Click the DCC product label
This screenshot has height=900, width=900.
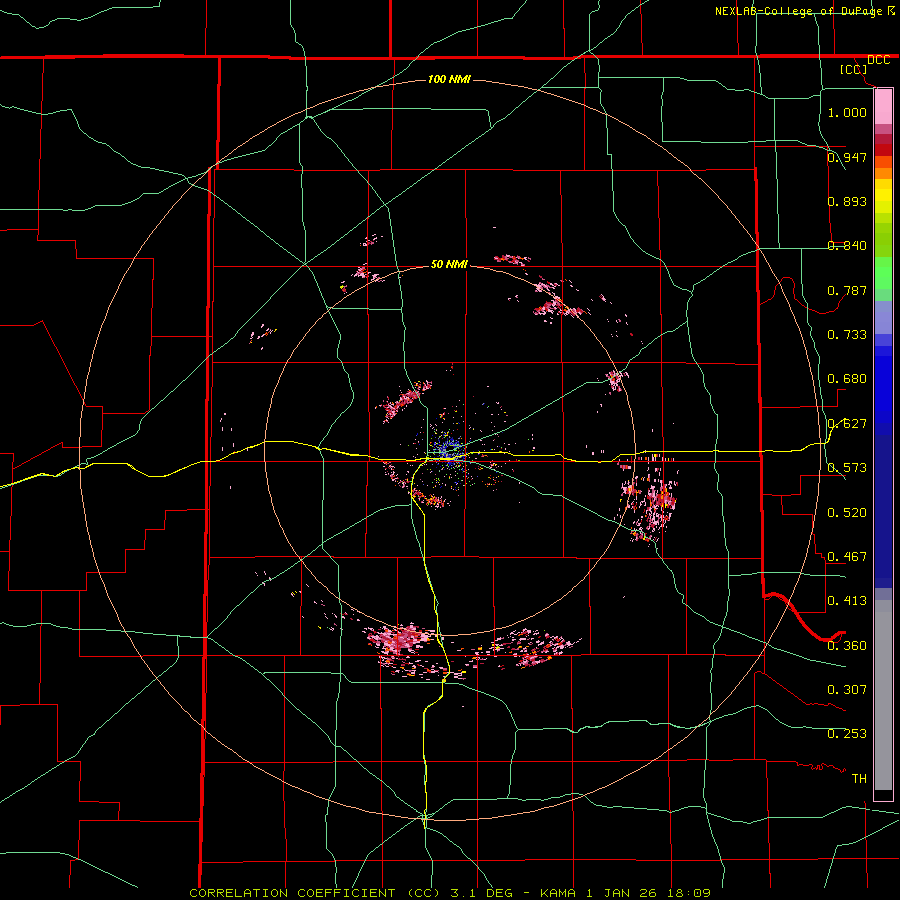[878, 60]
